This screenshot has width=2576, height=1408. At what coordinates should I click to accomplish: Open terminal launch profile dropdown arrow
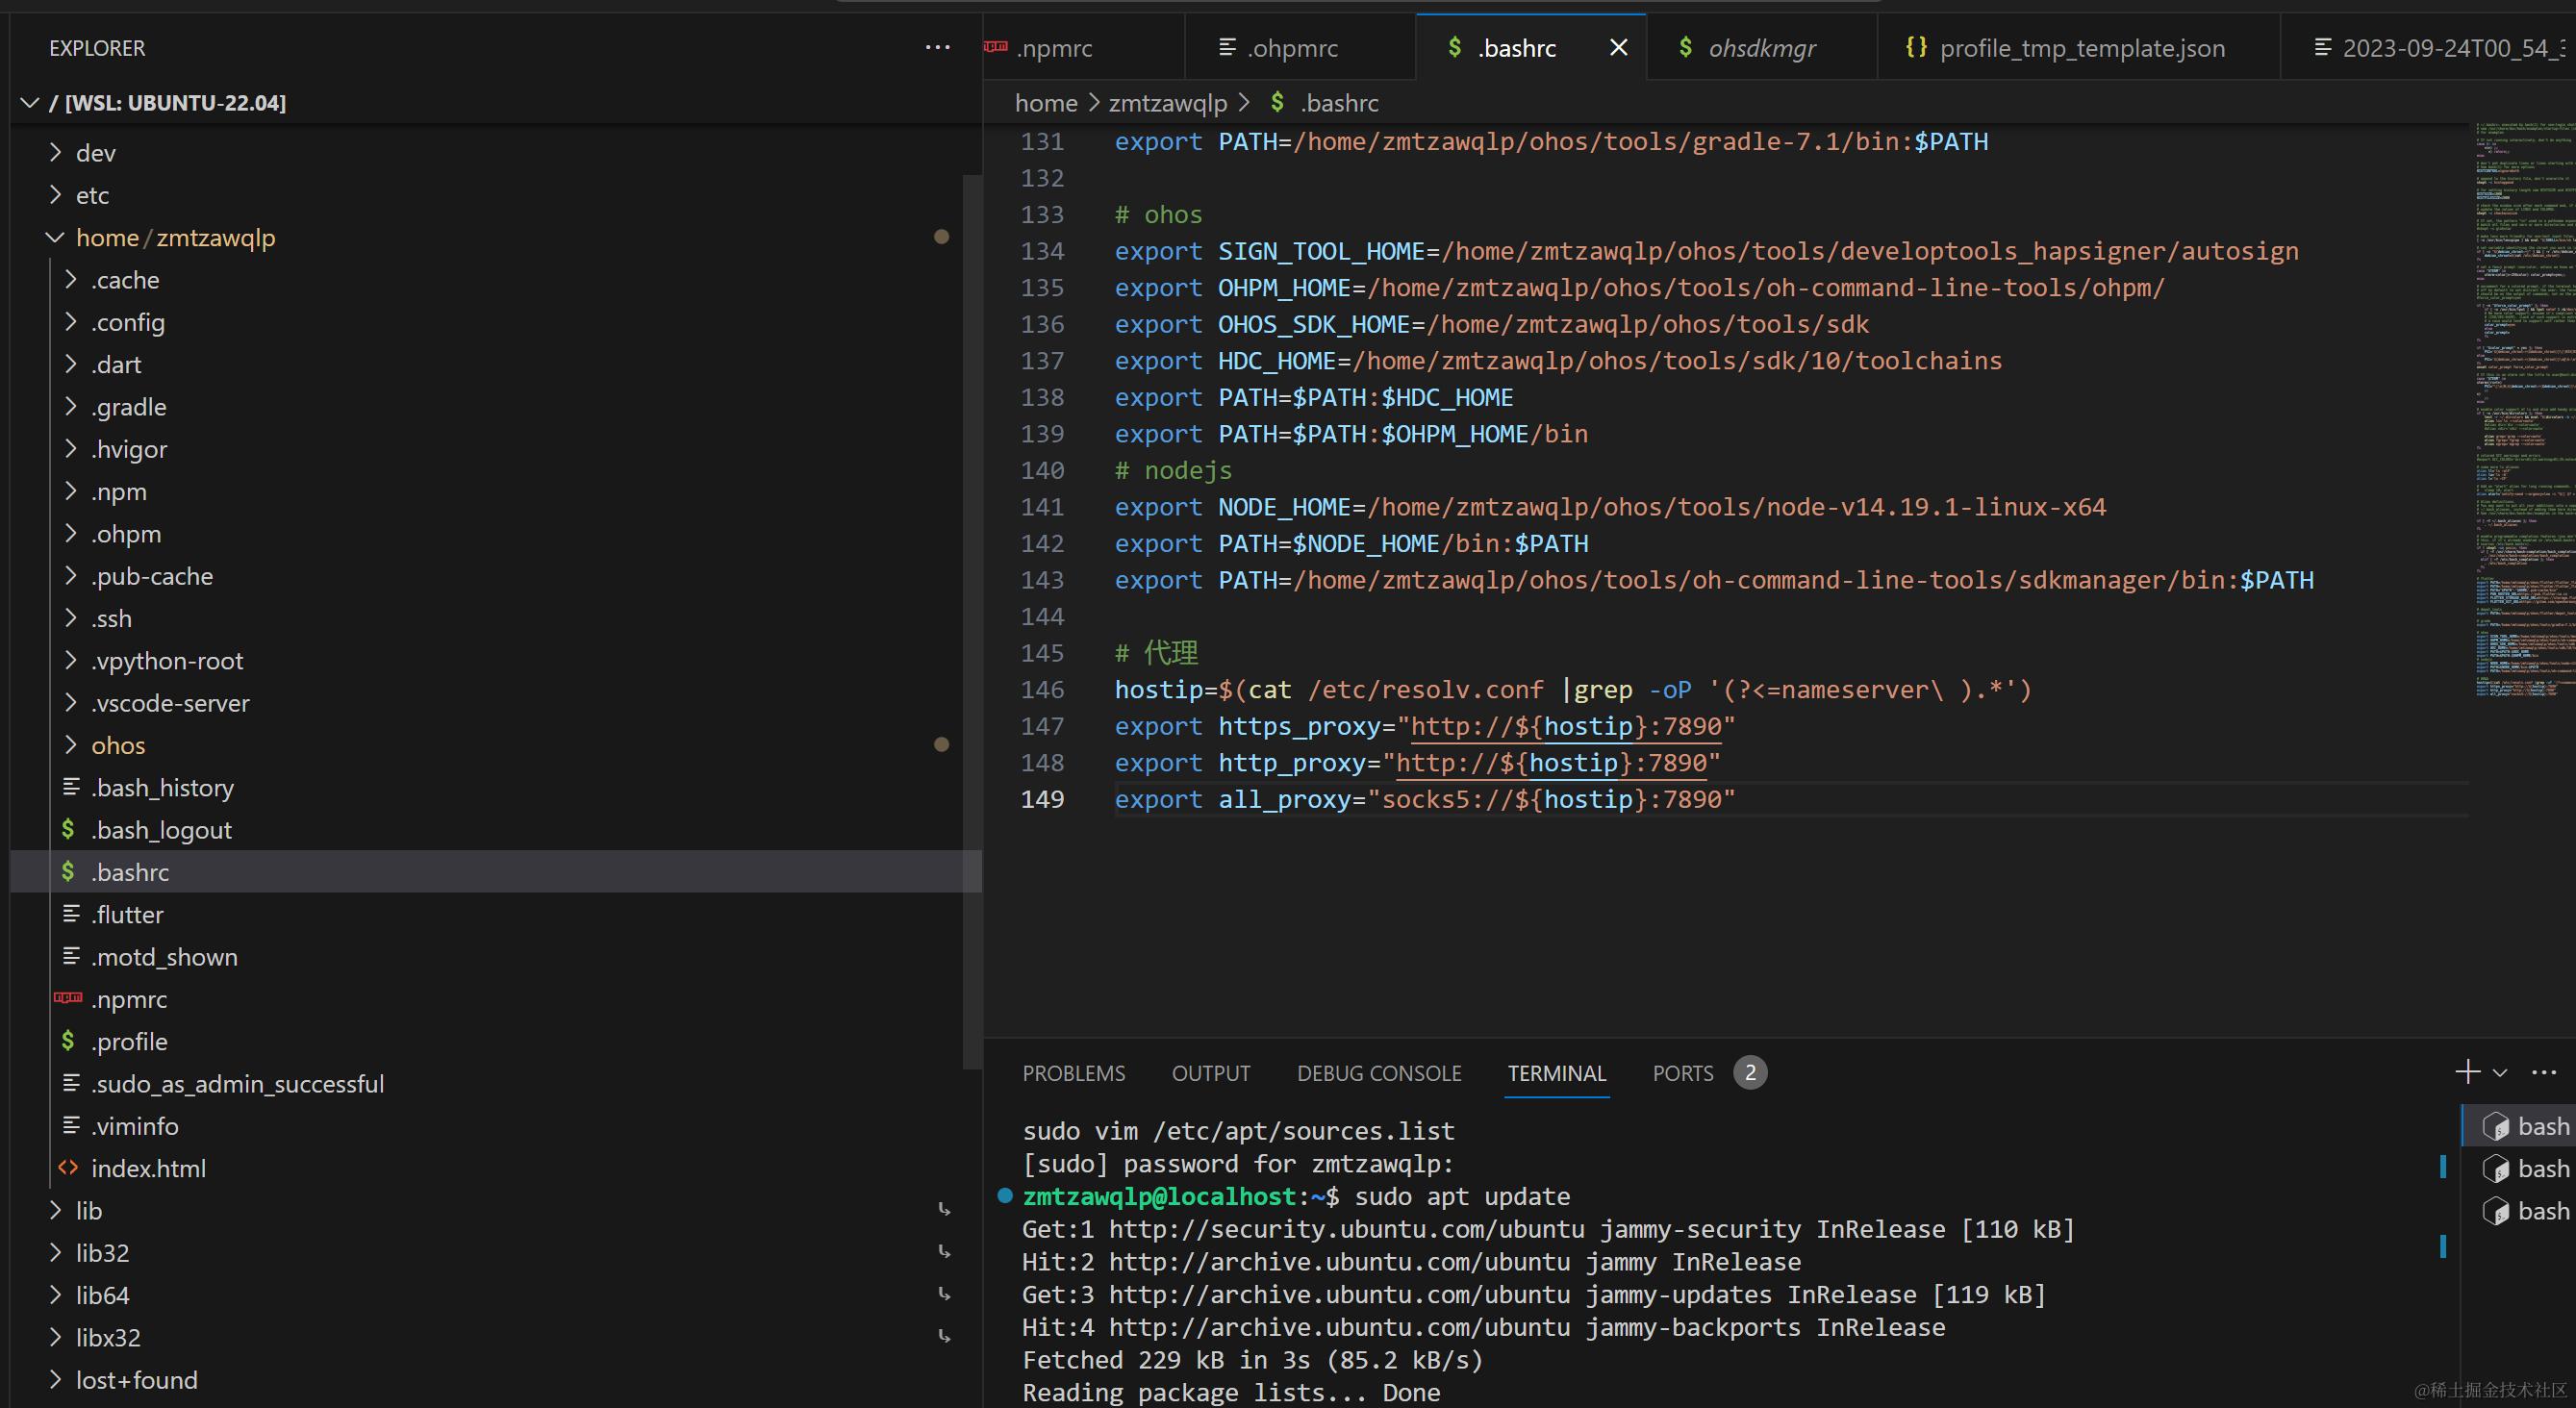(x=2500, y=1073)
